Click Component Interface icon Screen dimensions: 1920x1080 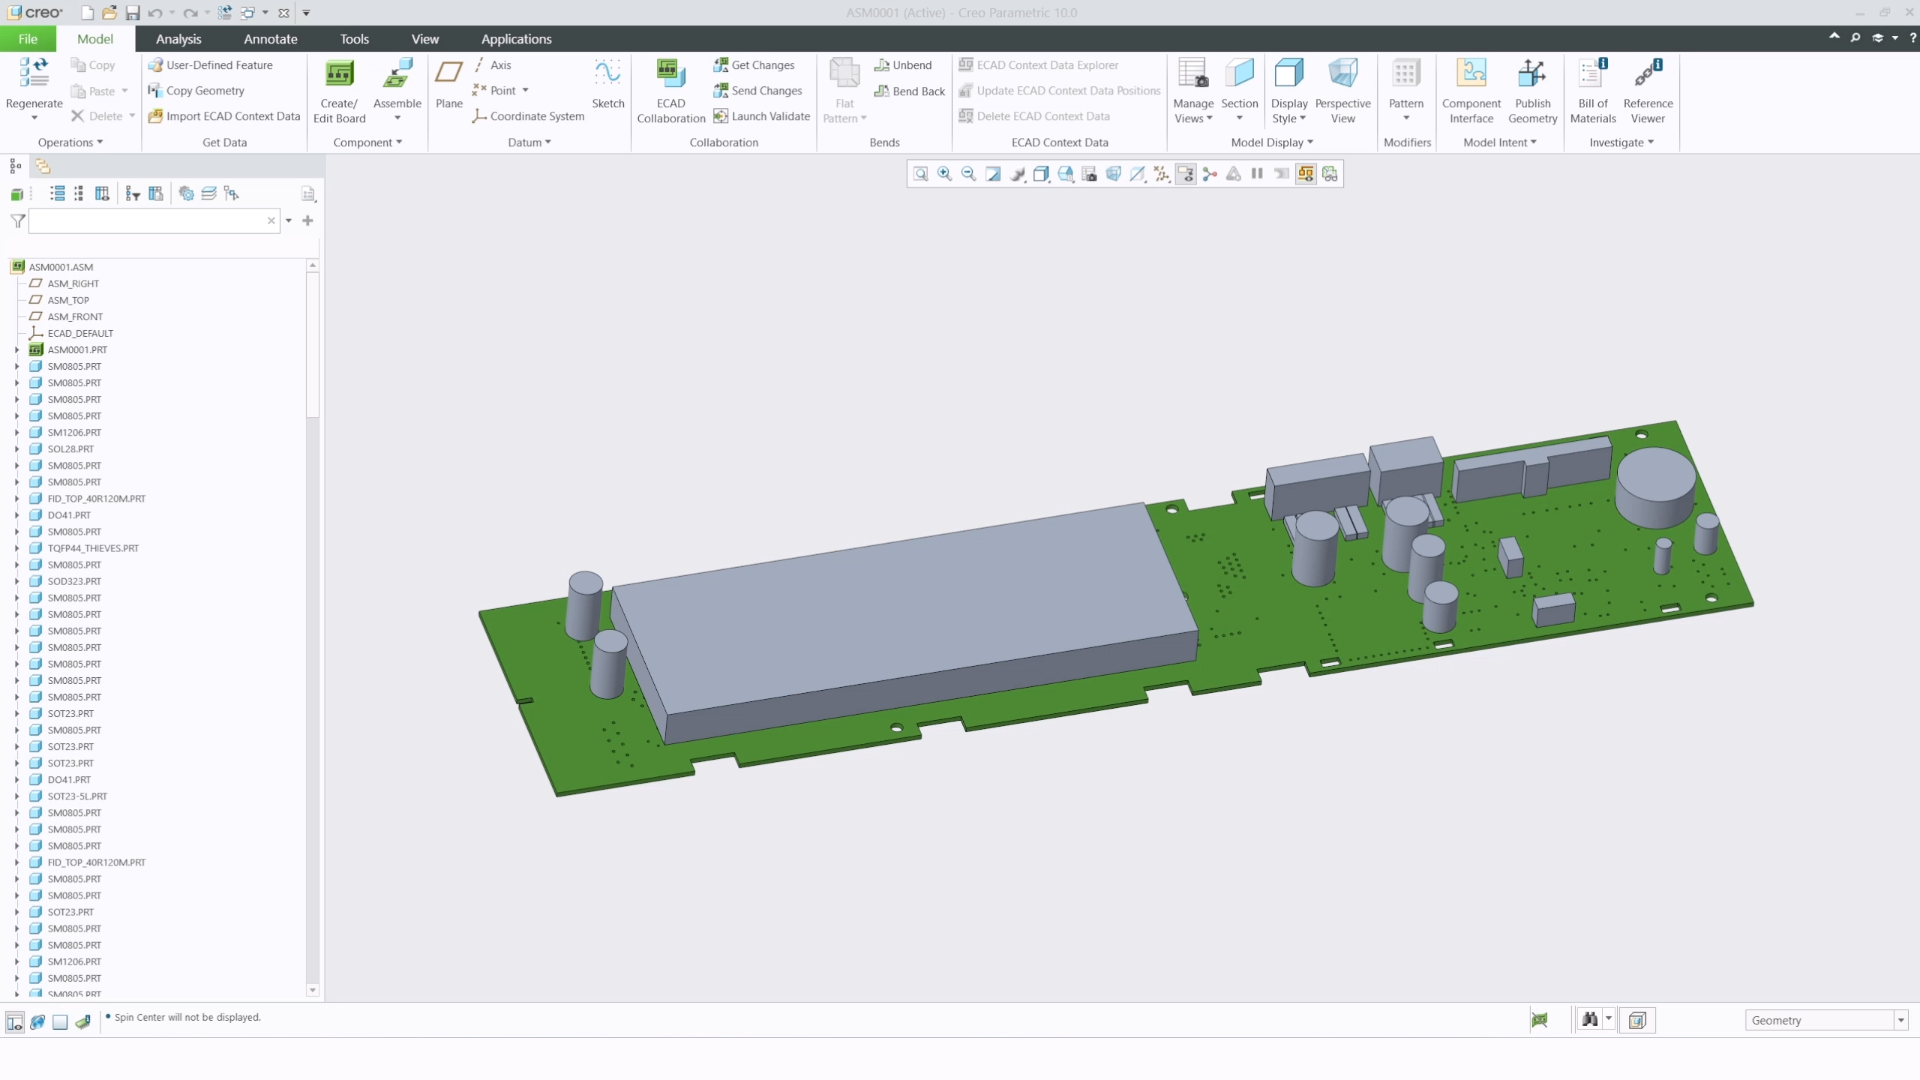point(1471,73)
